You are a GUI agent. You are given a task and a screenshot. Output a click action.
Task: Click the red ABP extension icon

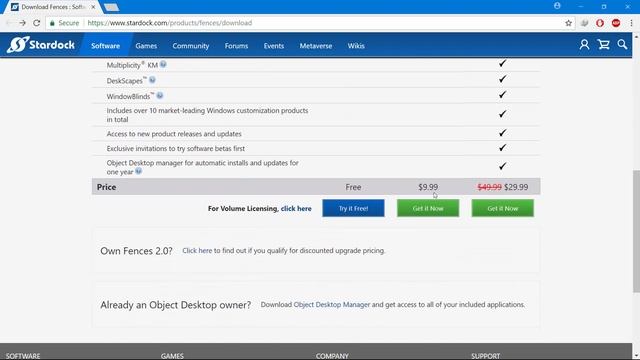[616, 23]
